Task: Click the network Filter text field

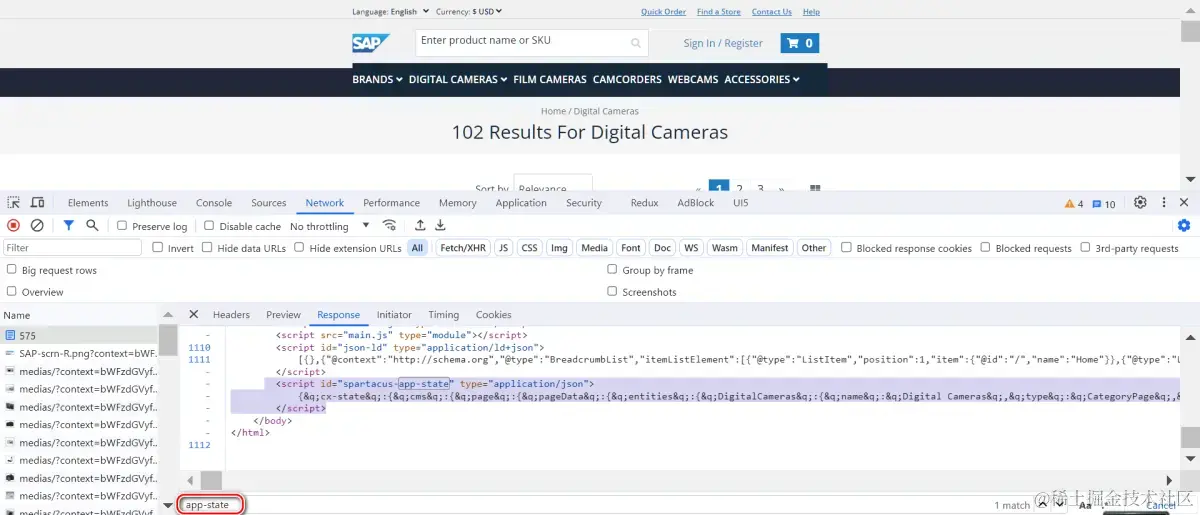Action: [x=73, y=248]
